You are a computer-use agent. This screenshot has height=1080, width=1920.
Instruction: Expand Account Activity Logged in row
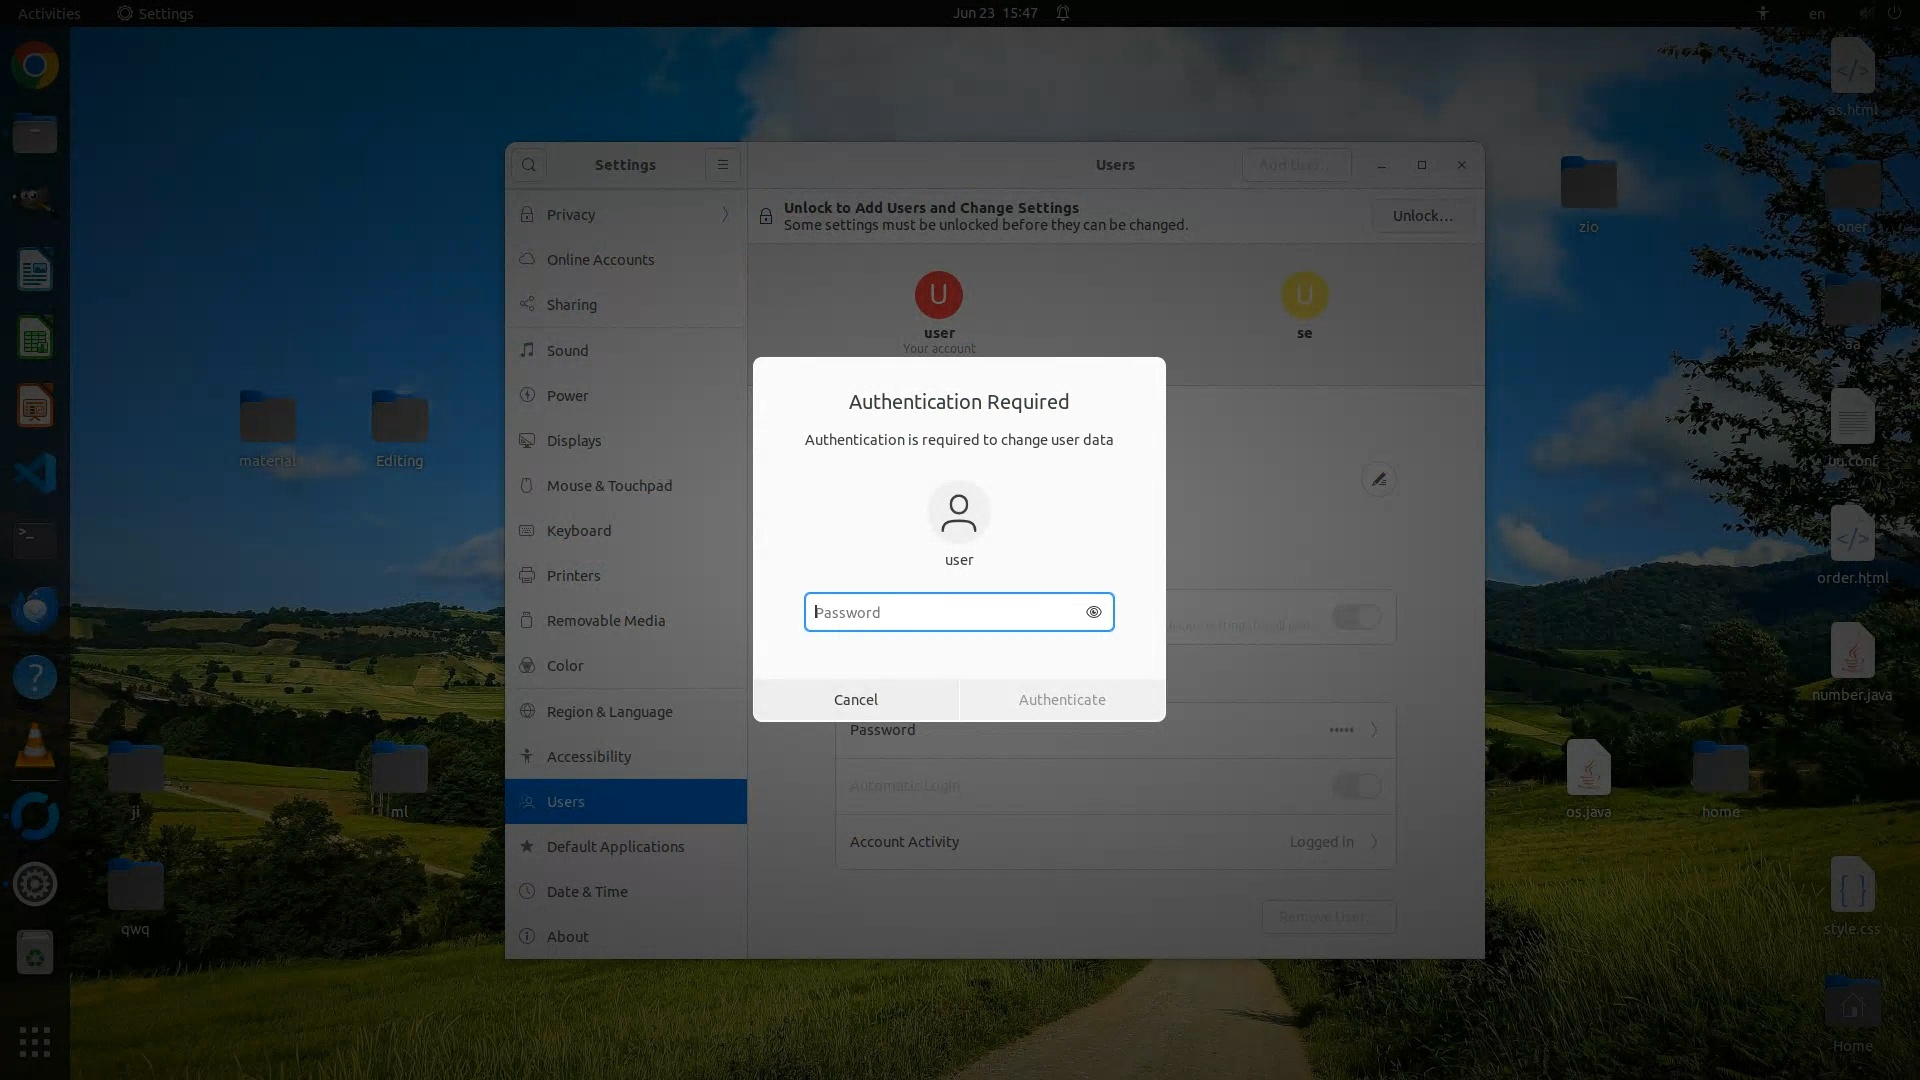[x=1374, y=842]
